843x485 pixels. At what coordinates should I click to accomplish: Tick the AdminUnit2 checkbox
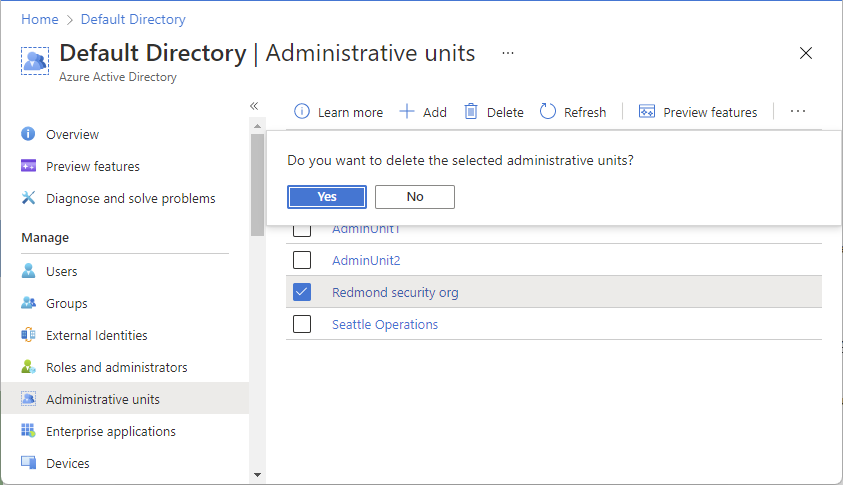pos(302,260)
